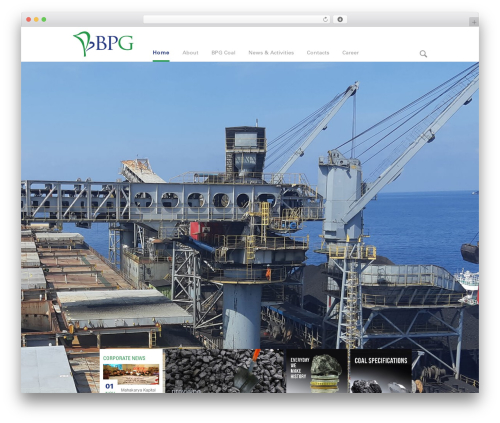
Task: Click the yellow minimize window button
Action: tap(36, 20)
